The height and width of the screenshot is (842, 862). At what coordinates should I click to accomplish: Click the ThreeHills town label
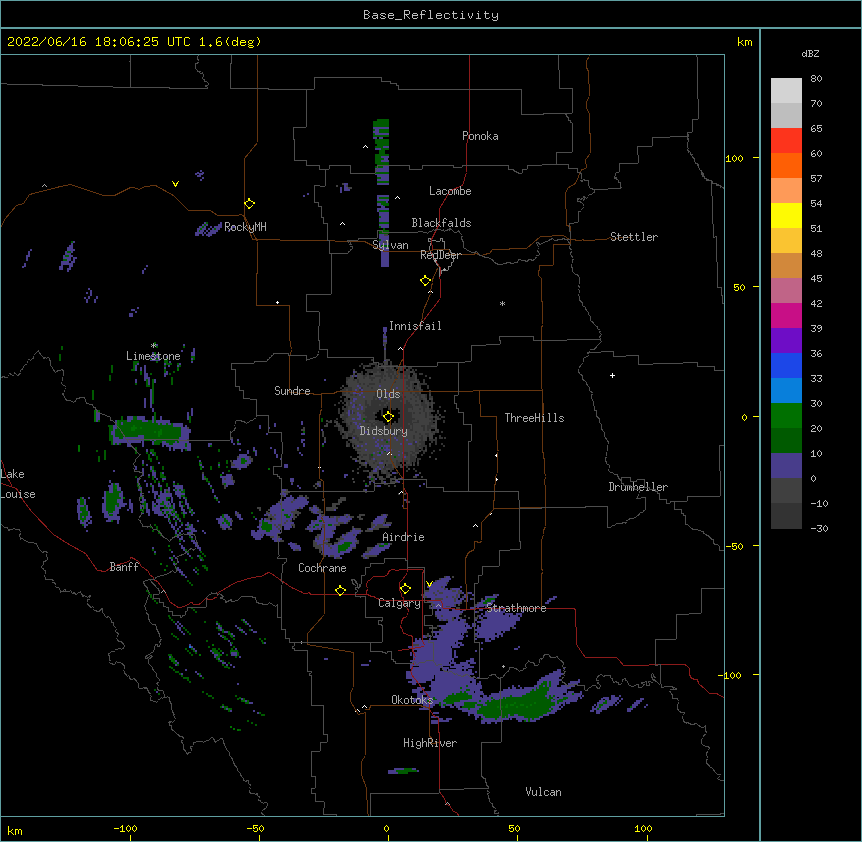534,418
